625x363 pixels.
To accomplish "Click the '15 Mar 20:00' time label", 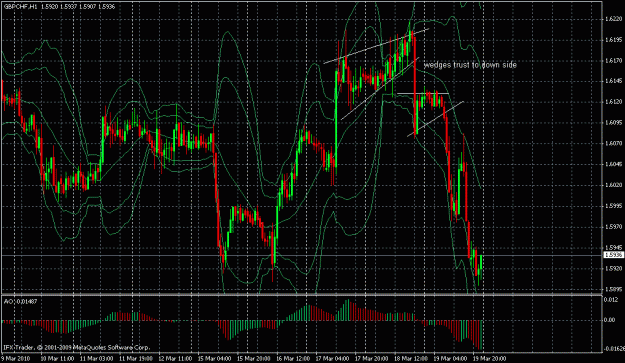I will point(254,359).
